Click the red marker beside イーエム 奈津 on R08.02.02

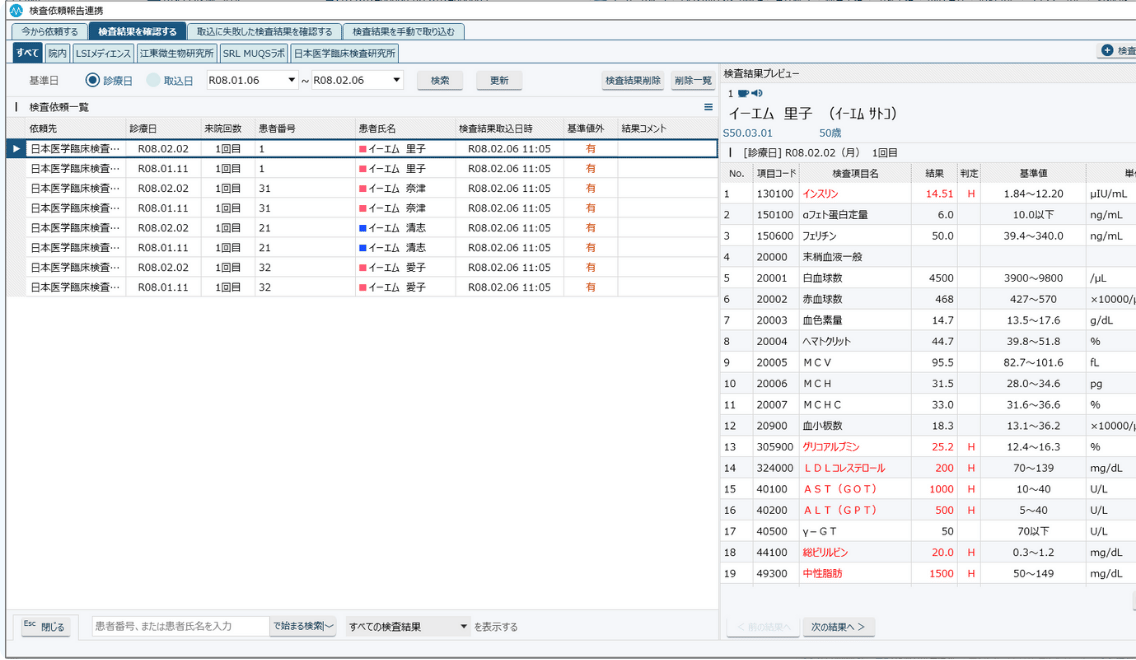(363, 188)
